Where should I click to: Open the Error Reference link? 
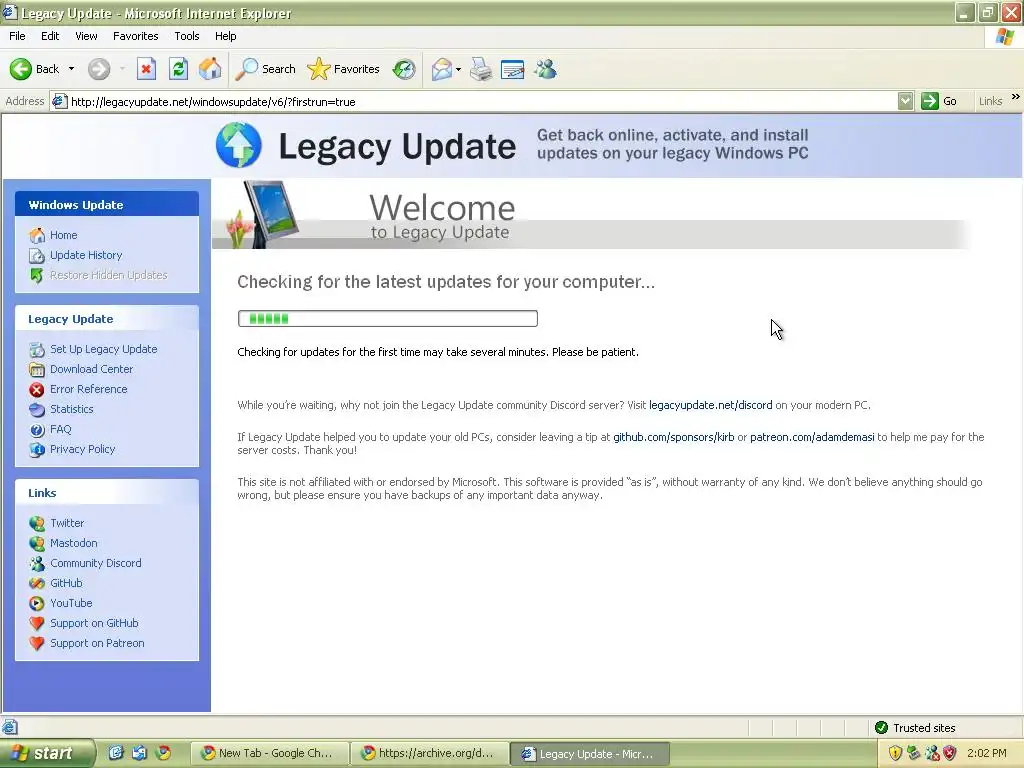(x=88, y=389)
